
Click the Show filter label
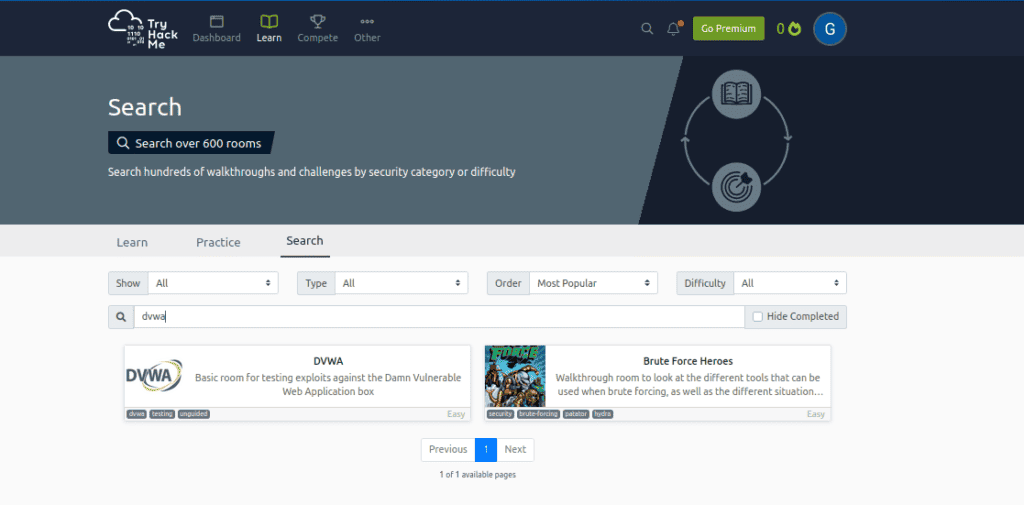(128, 284)
